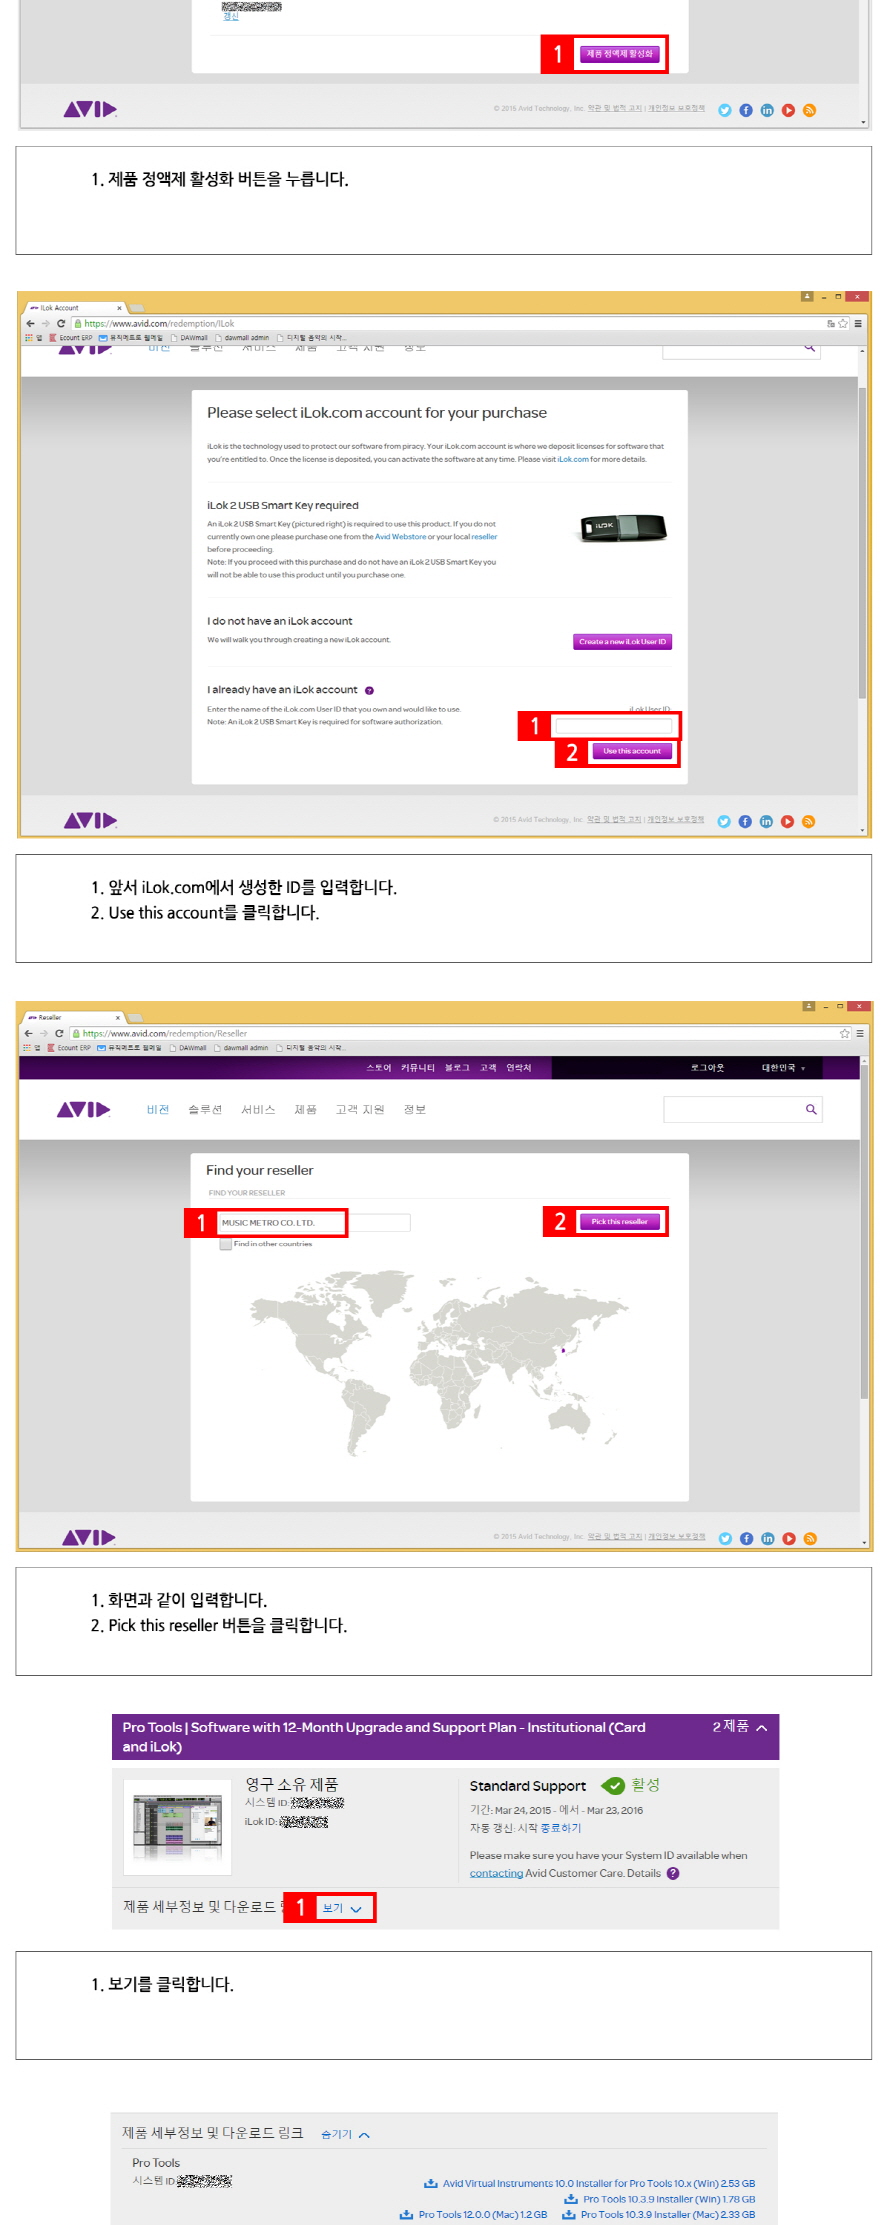The image size is (890, 2225).
Task: Go back in the Reseller browser window
Action: click(x=29, y=1033)
